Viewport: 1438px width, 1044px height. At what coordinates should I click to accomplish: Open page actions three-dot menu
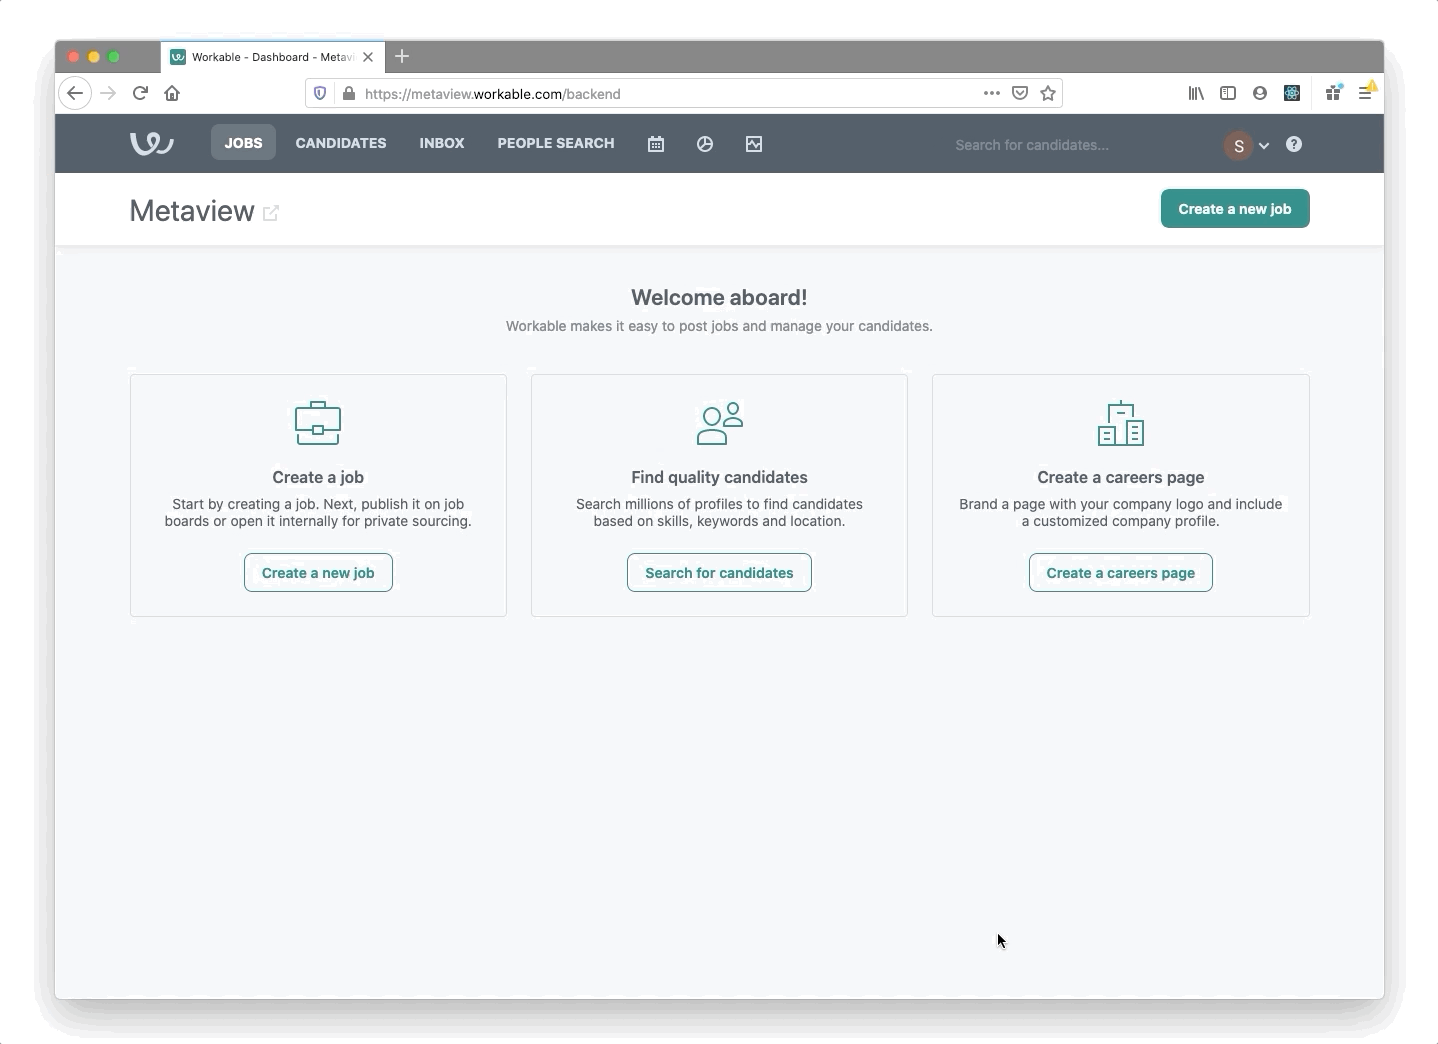992,93
